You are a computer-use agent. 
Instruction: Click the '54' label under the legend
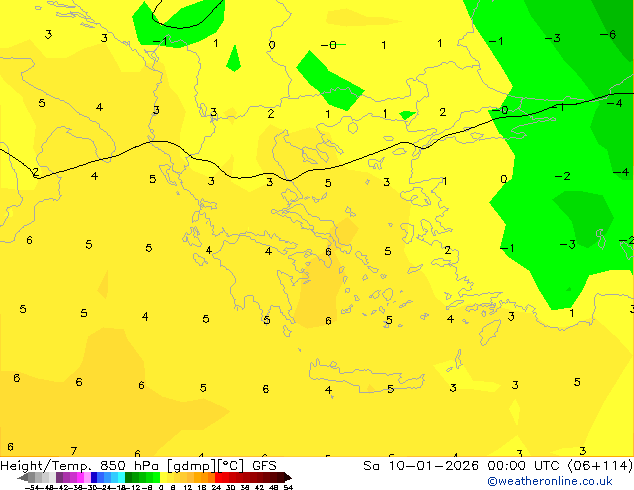[x=288, y=488]
